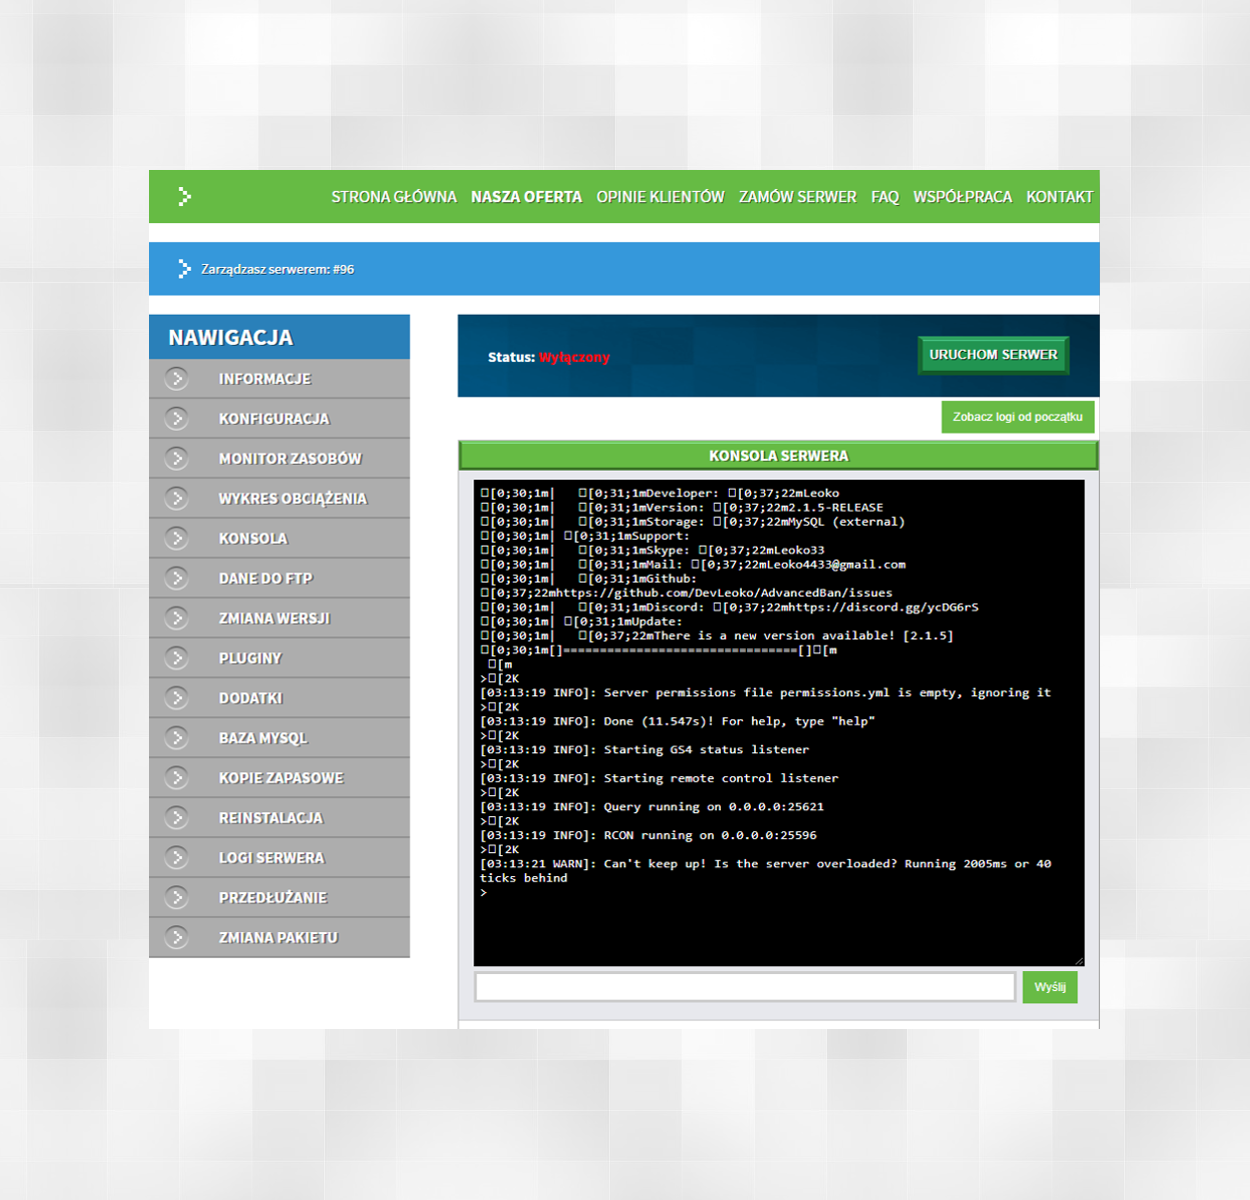Click the arrow icon beside KOPIE ZAPASOWE
The height and width of the screenshot is (1200, 1250).
pos(177,777)
